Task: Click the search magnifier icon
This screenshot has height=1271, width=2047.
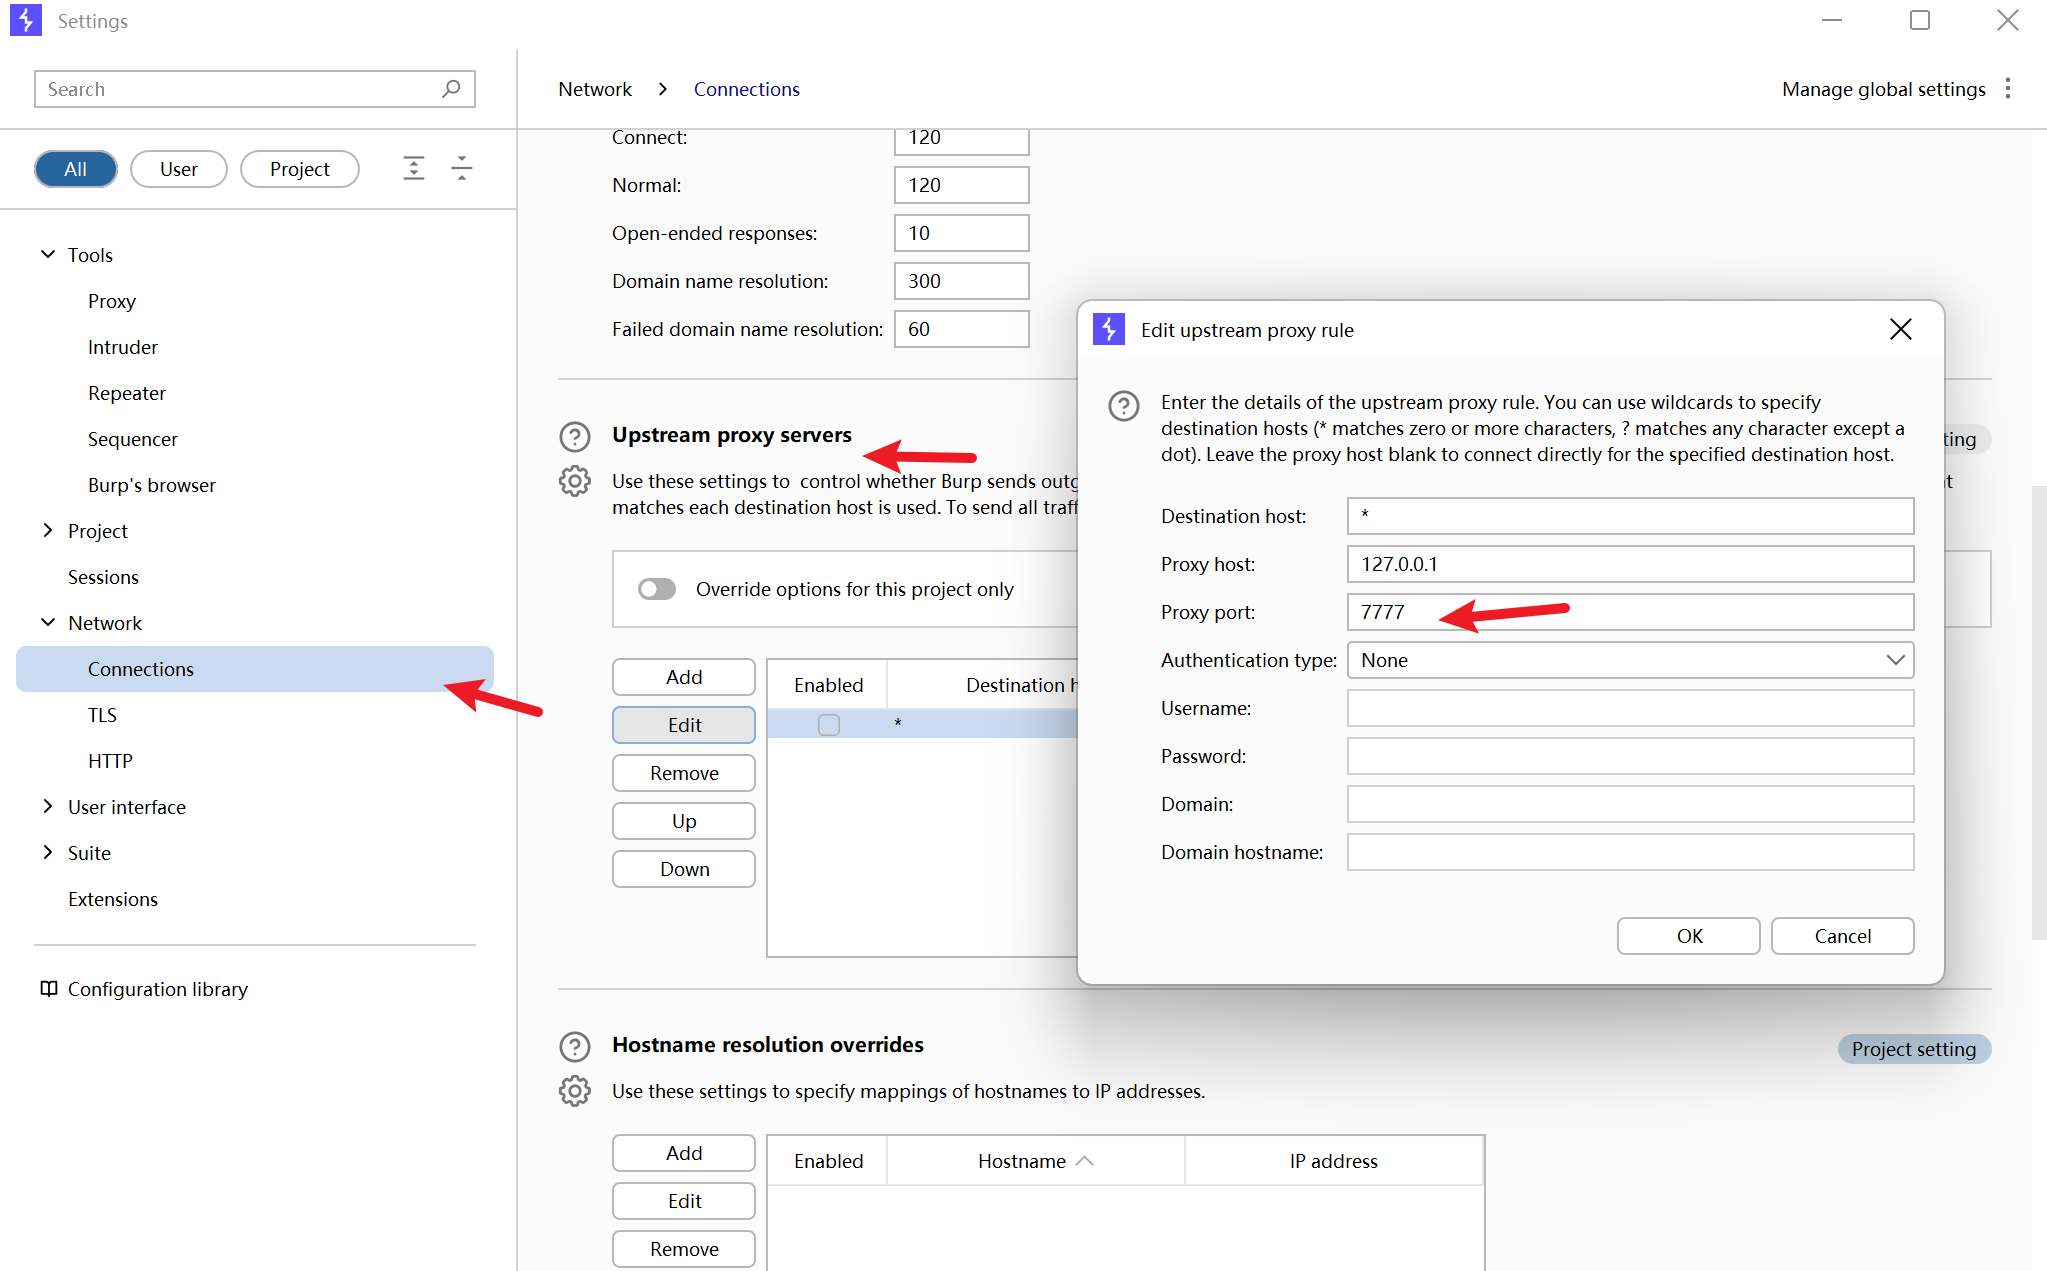Action: (451, 89)
